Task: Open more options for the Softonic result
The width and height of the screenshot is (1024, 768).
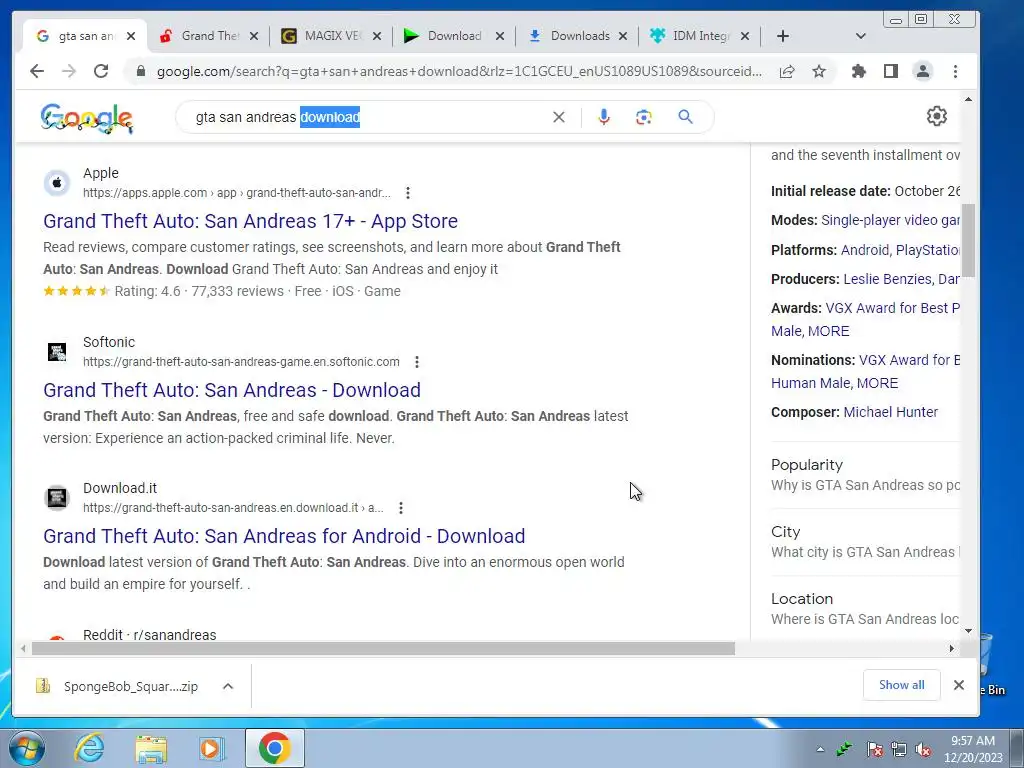Action: coord(417,362)
